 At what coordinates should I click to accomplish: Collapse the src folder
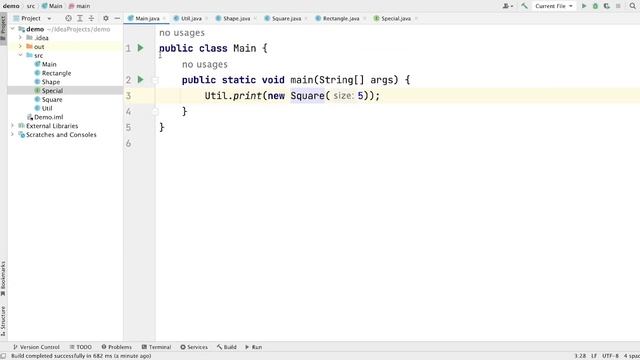click(20, 55)
